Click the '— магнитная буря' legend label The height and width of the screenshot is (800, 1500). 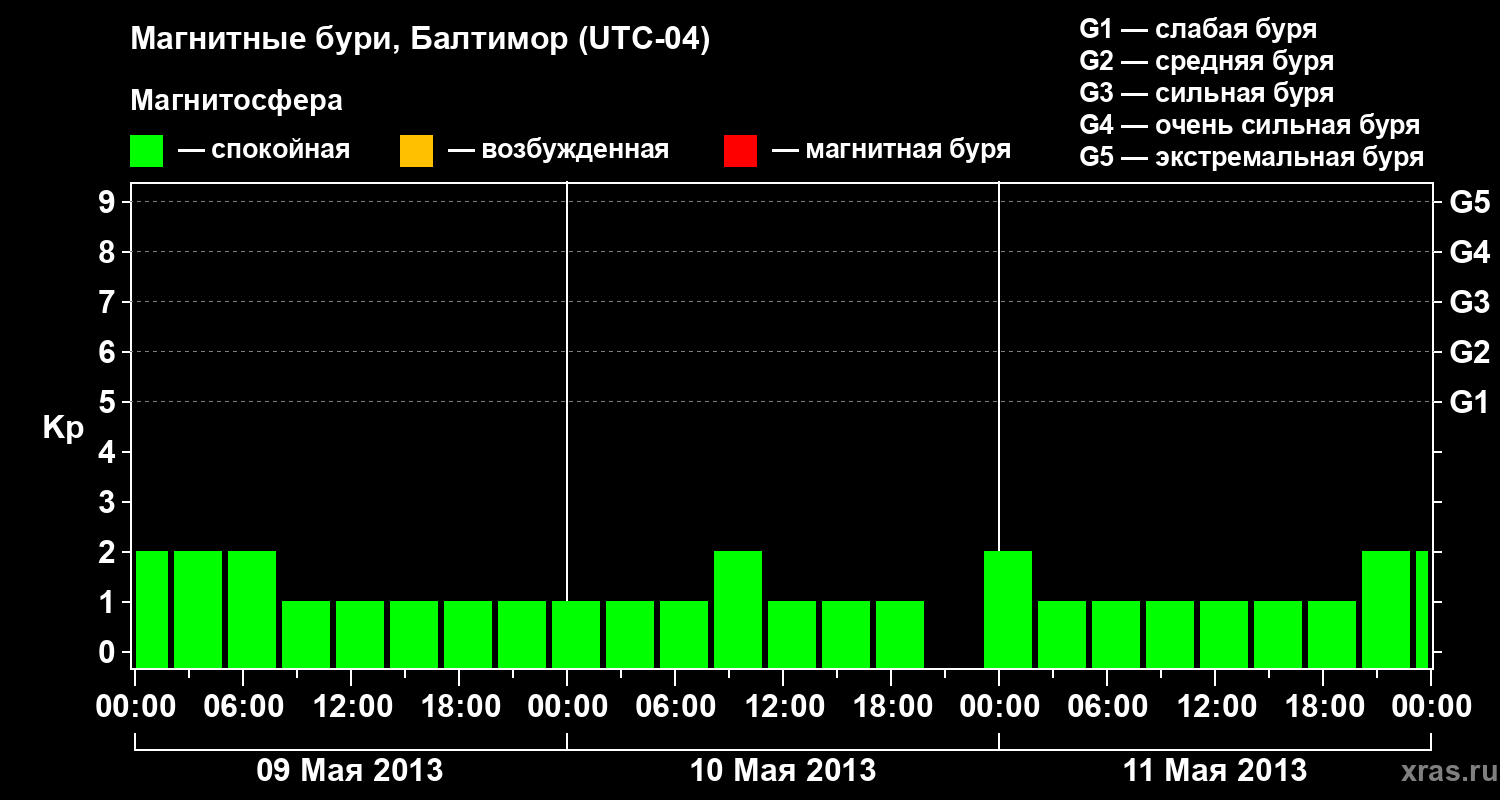pos(891,151)
